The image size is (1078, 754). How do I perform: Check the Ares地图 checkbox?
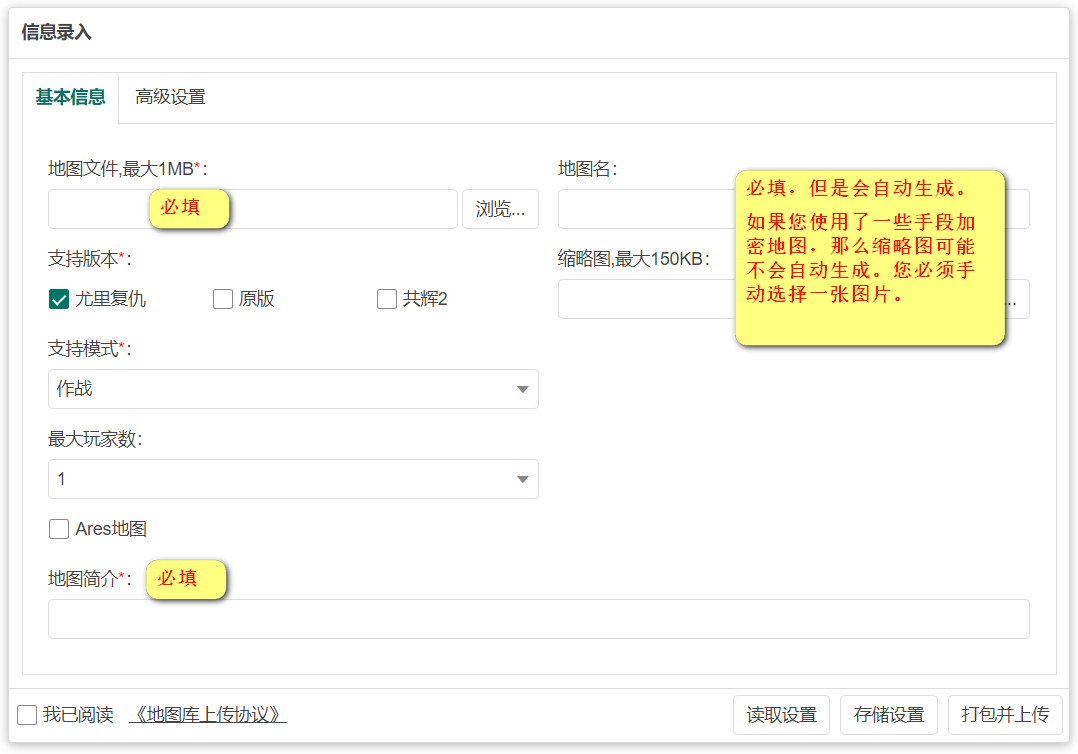[59, 529]
